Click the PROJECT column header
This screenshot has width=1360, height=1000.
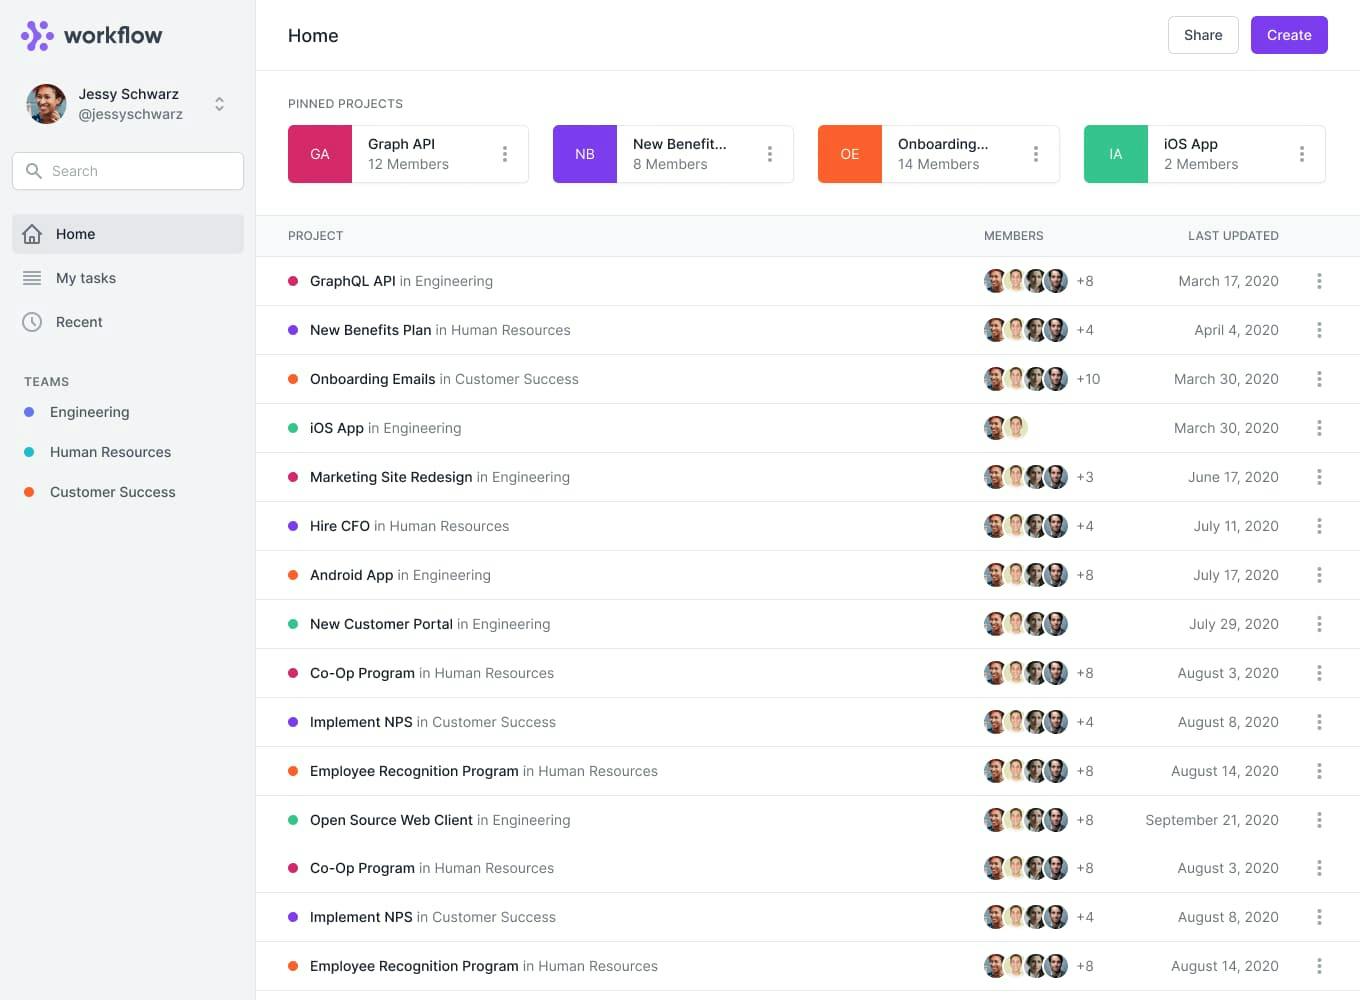click(316, 236)
